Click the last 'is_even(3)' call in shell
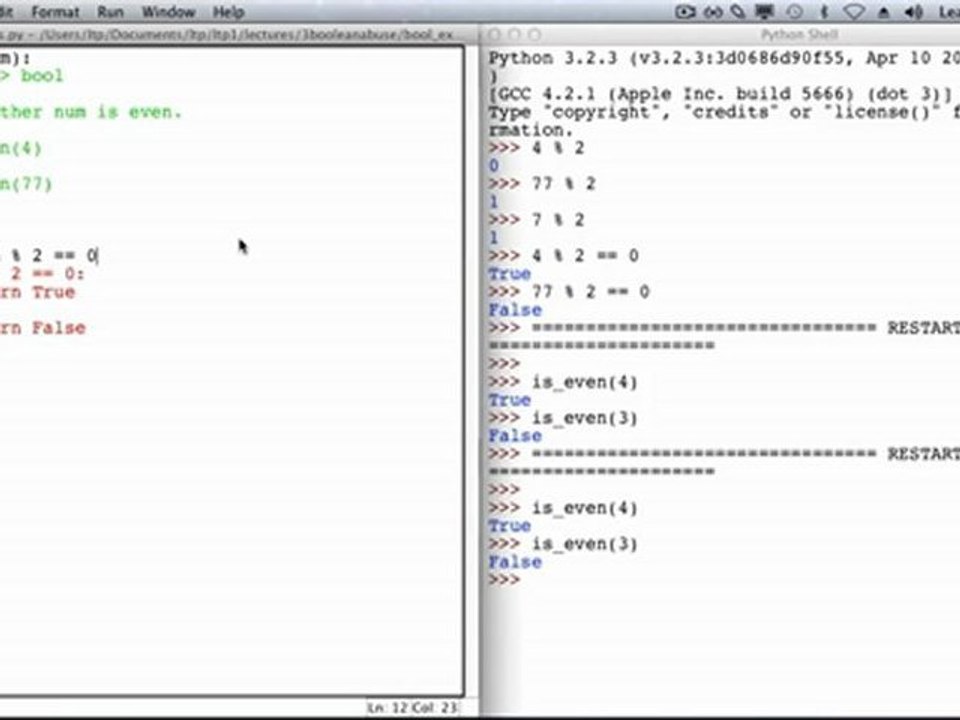Screen dimensions: 960x720 (x=585, y=544)
